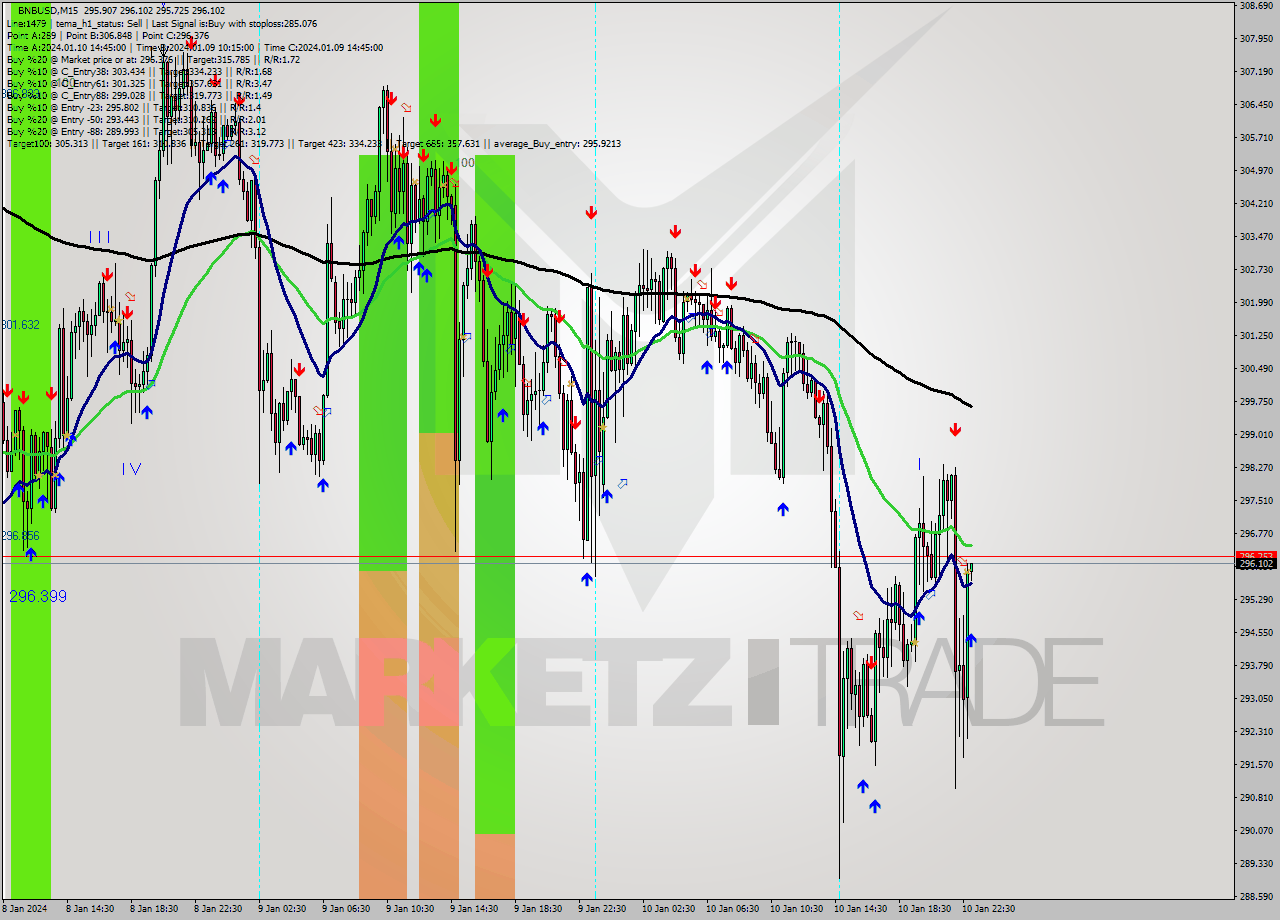Click the 'Point B:306.848' label
This screenshot has height=920, width=1280.
coord(101,35)
